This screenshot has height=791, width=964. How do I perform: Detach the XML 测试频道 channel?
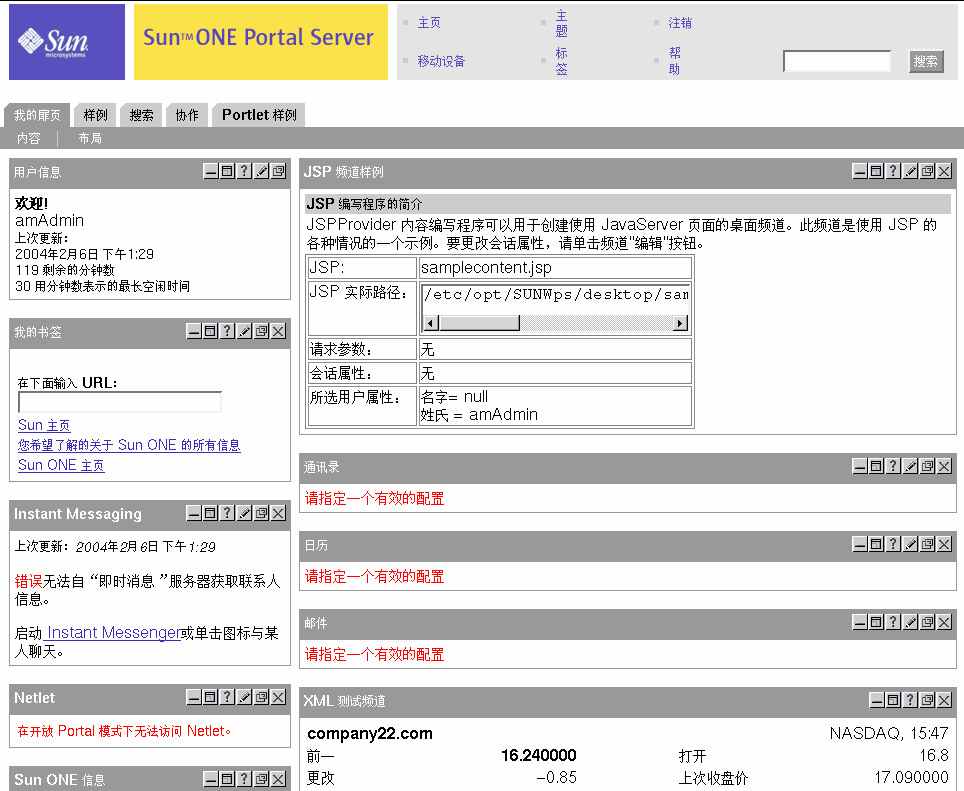pyautogui.click(x=928, y=700)
